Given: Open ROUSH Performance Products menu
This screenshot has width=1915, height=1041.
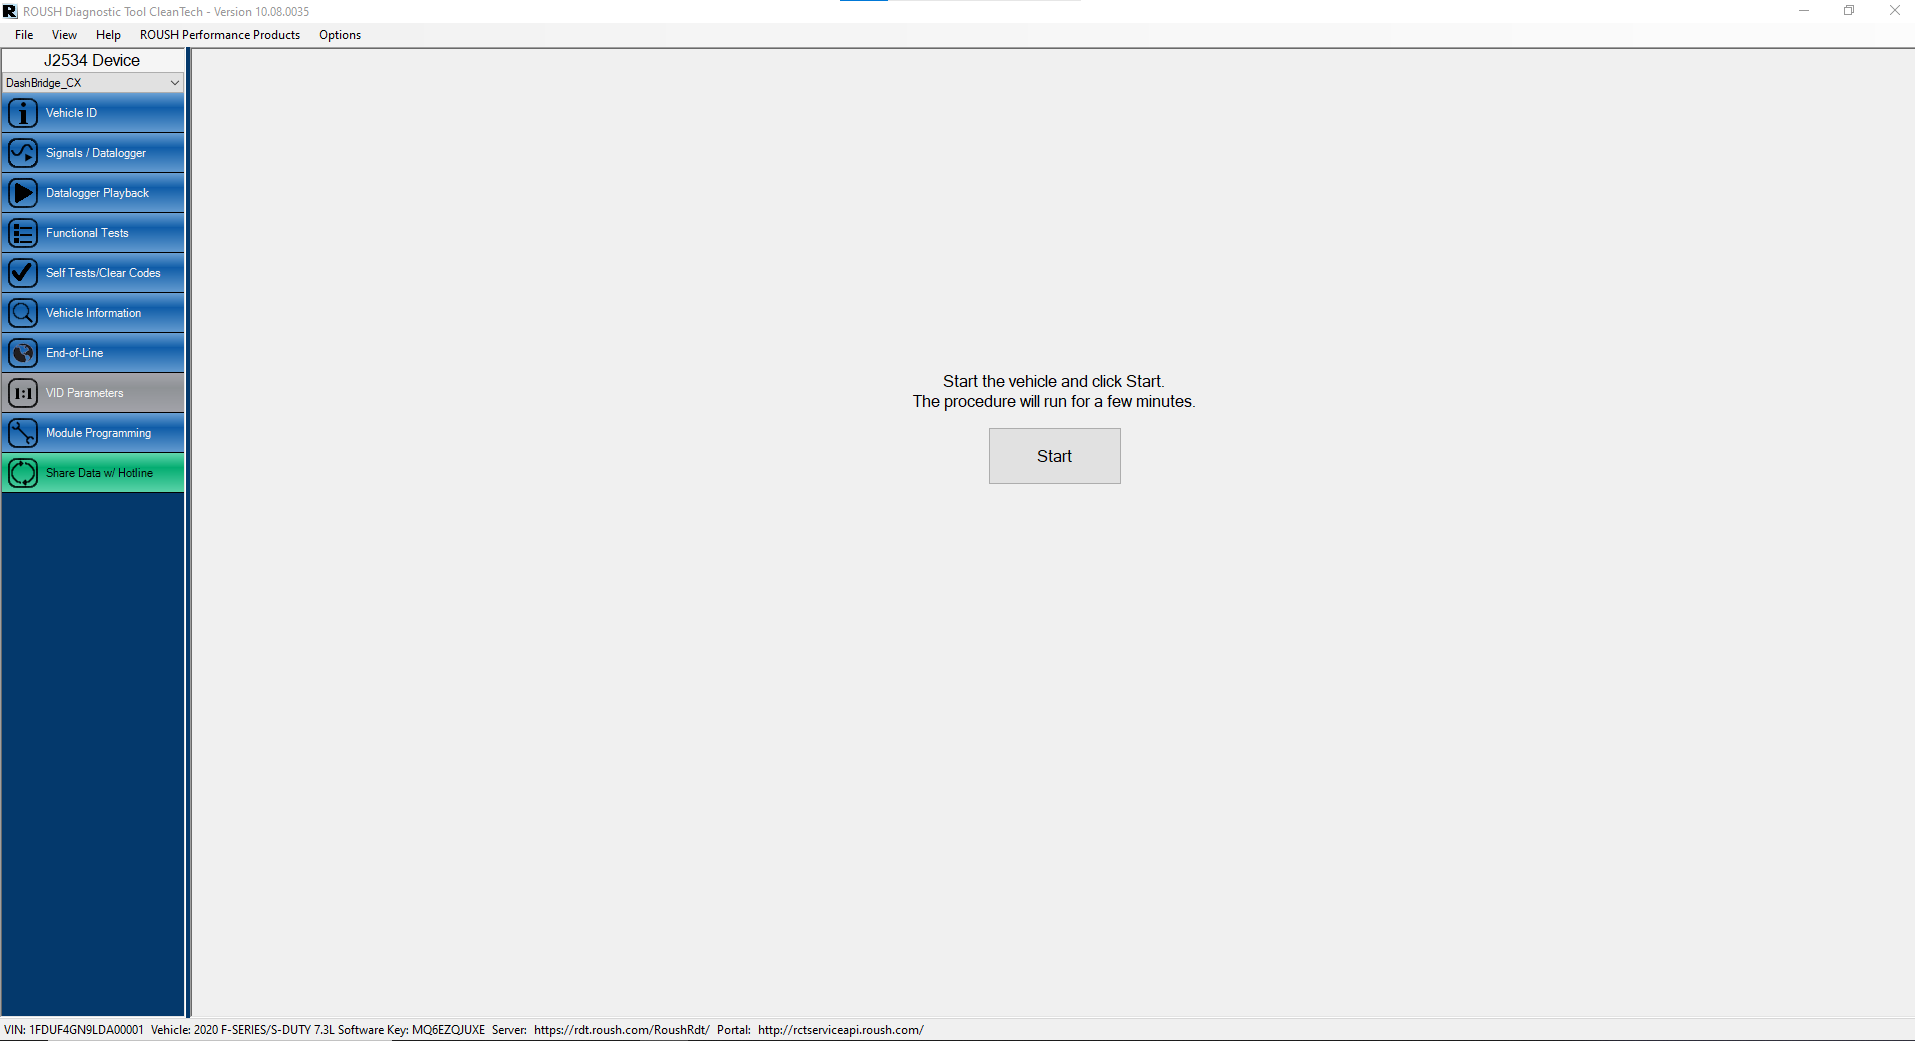Looking at the screenshot, I should pyautogui.click(x=219, y=35).
